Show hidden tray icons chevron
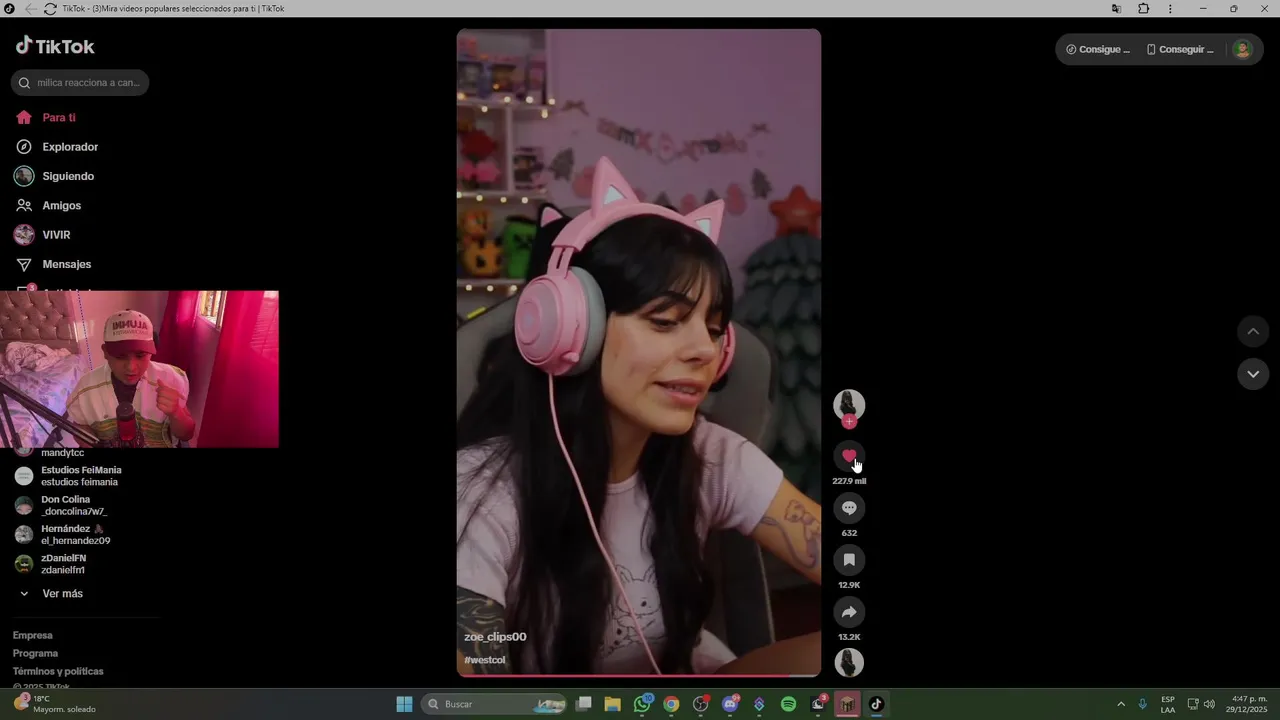 (x=1121, y=704)
